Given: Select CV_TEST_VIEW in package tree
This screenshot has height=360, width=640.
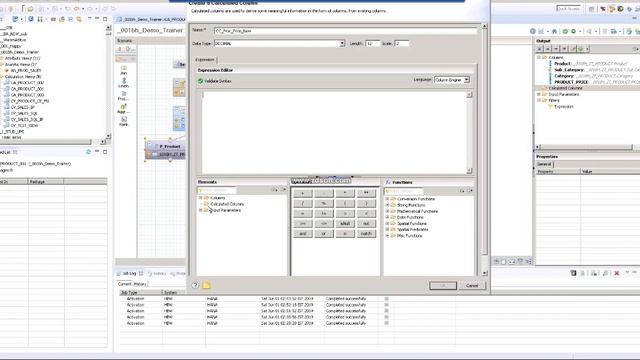Looking at the screenshot, I should (x=24, y=126).
